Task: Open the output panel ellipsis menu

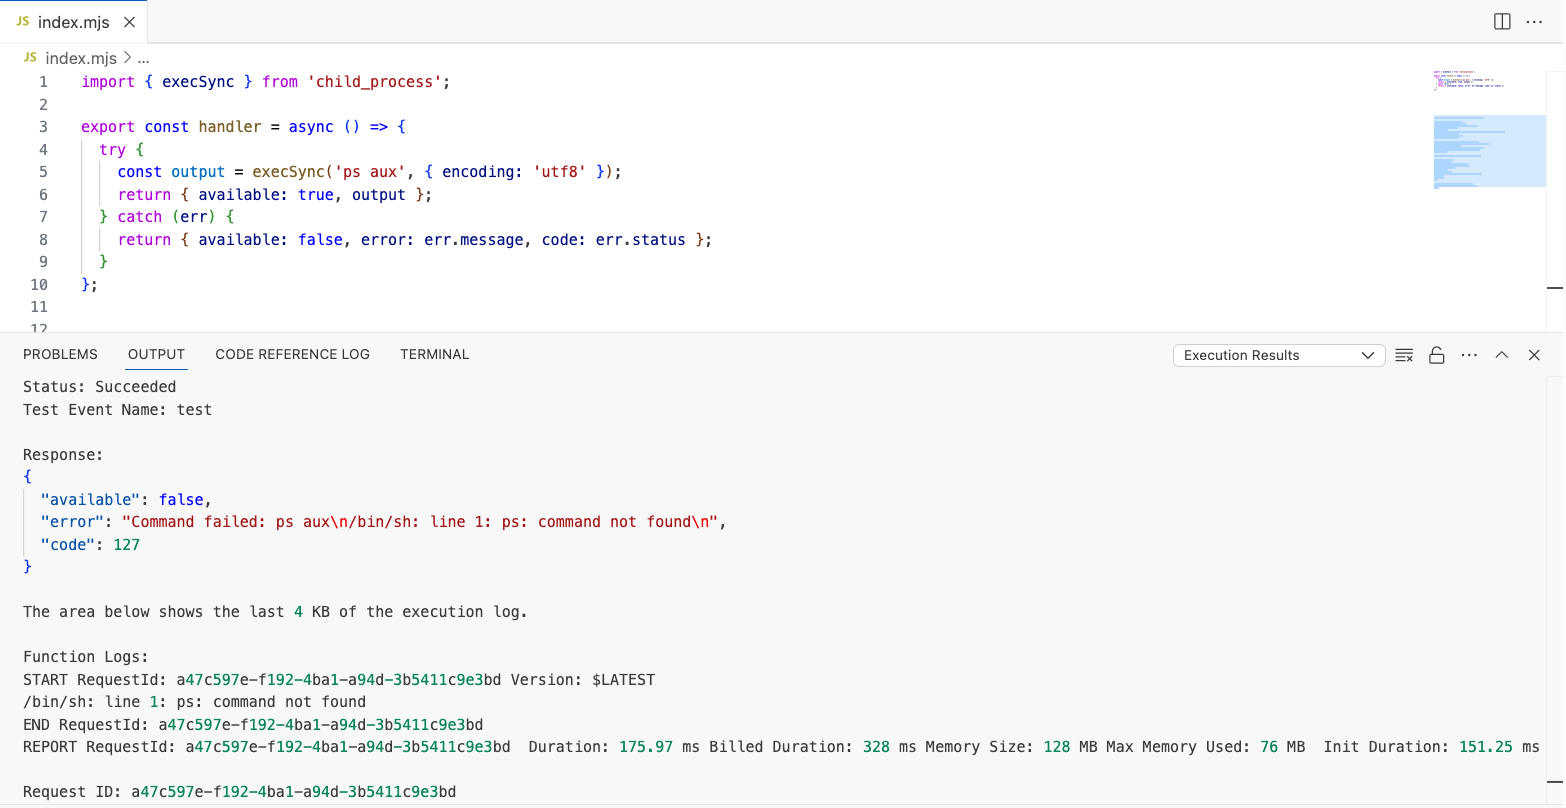Action: [1469, 355]
